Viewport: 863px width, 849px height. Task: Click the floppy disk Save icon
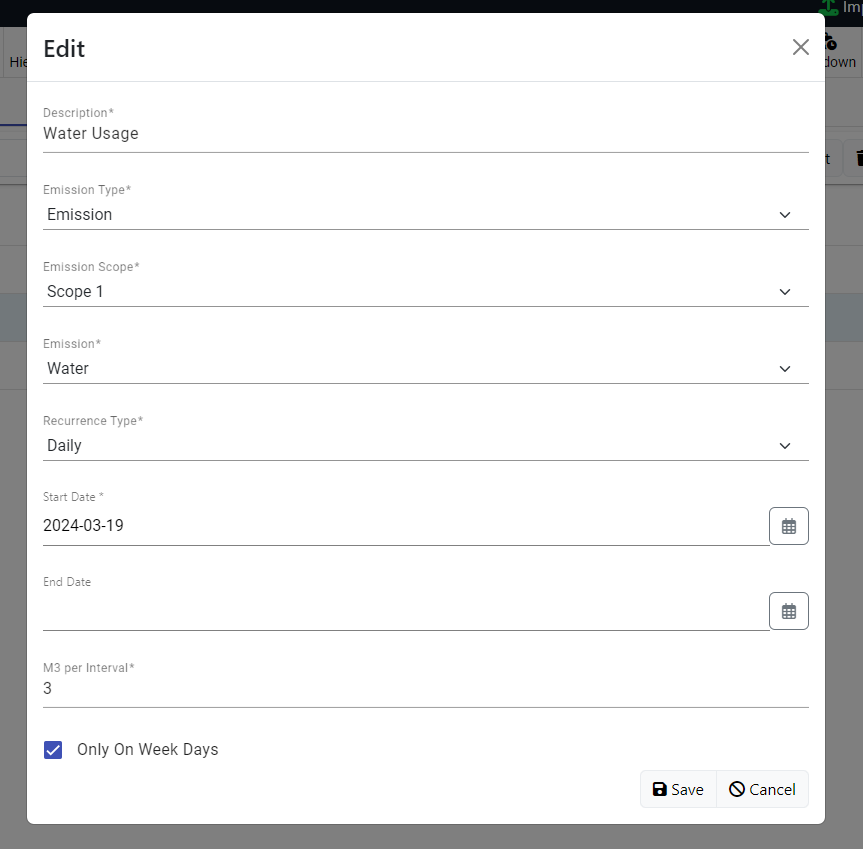coord(659,789)
